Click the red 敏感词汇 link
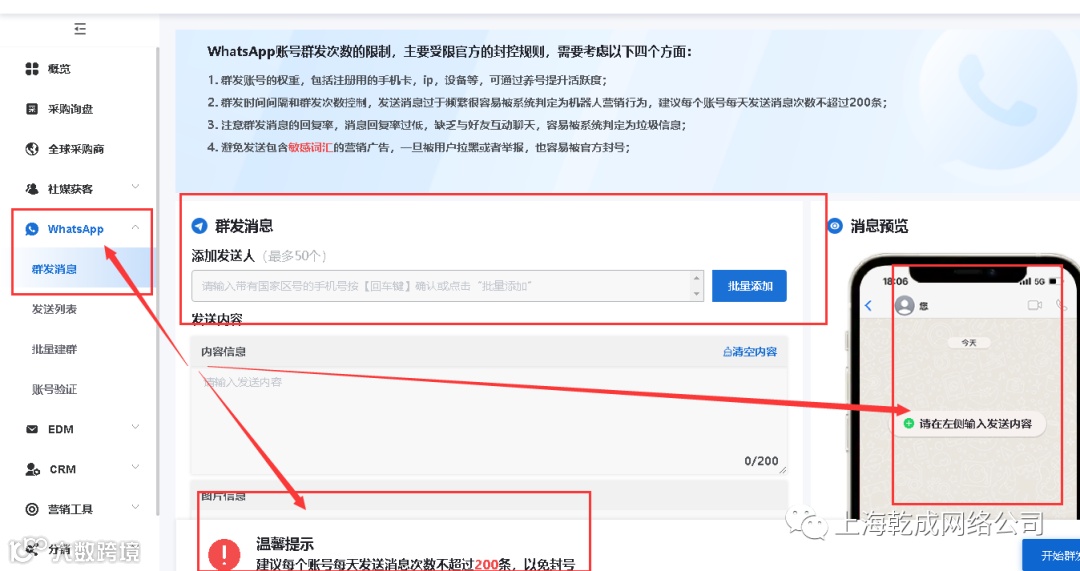Screen dimensions: 1080x571 (x=311, y=147)
